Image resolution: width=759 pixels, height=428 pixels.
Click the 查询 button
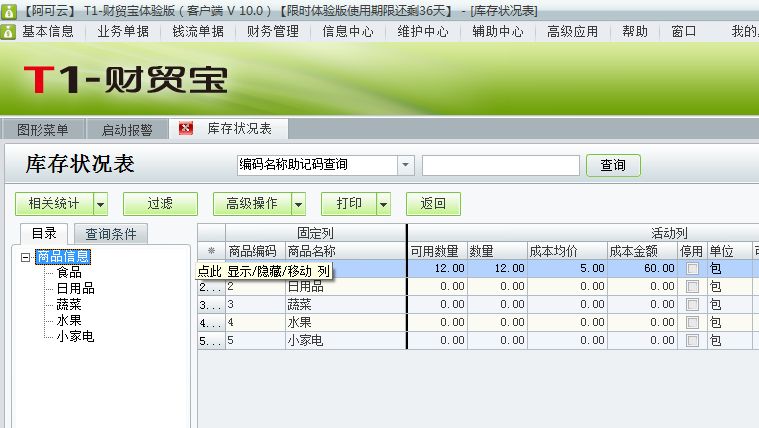pyautogui.click(x=613, y=165)
